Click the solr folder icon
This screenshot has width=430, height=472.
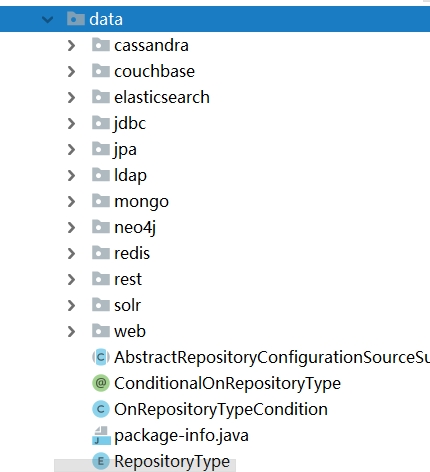click(101, 305)
